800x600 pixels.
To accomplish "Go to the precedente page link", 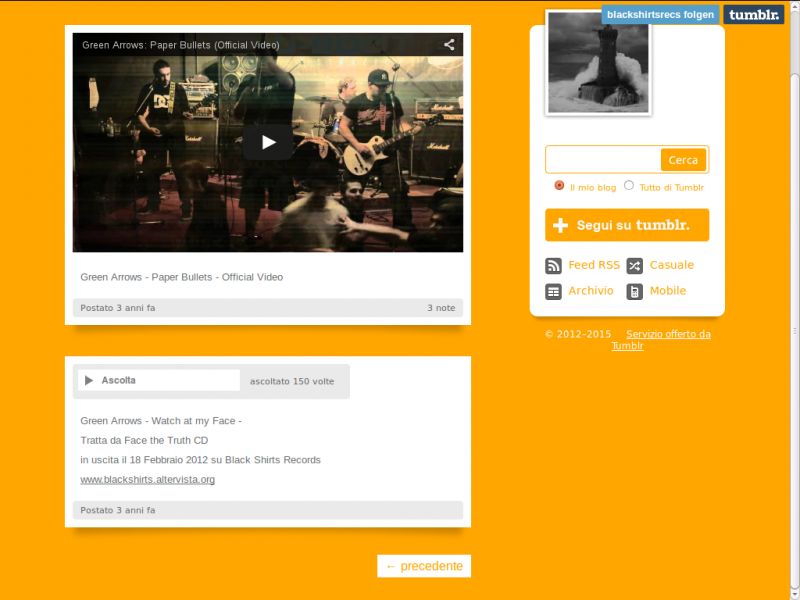I will tap(424, 566).
